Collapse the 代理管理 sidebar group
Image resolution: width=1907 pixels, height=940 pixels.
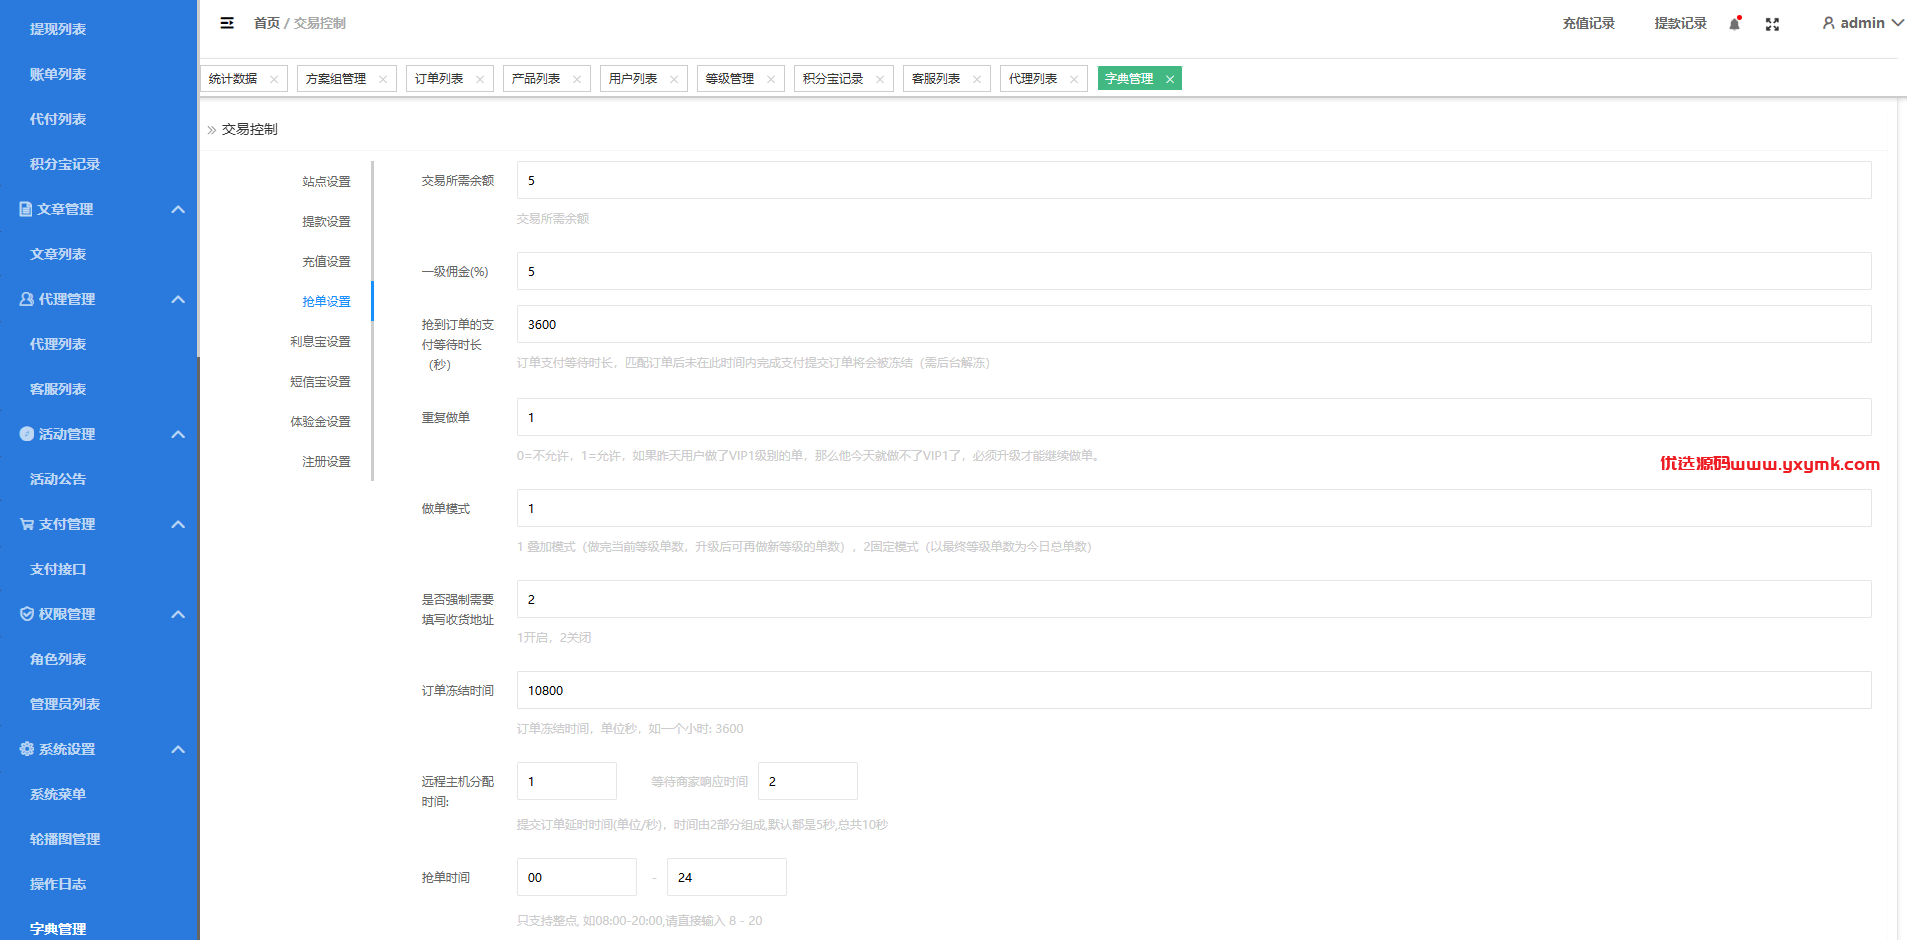[x=178, y=299]
